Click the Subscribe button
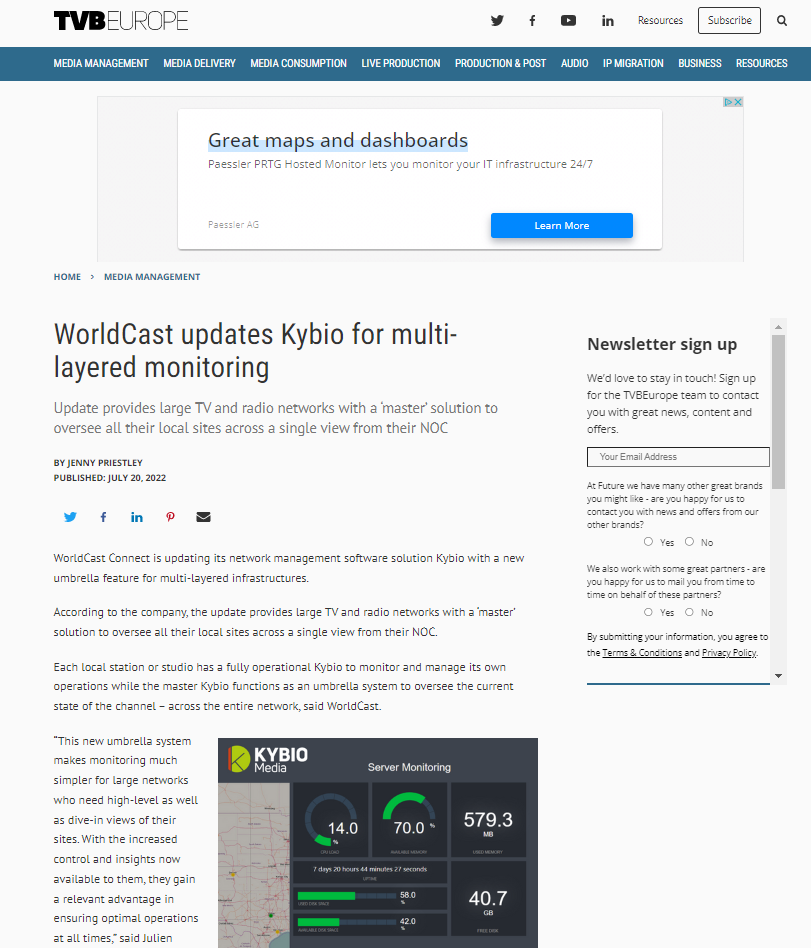The height and width of the screenshot is (948, 811). click(729, 21)
